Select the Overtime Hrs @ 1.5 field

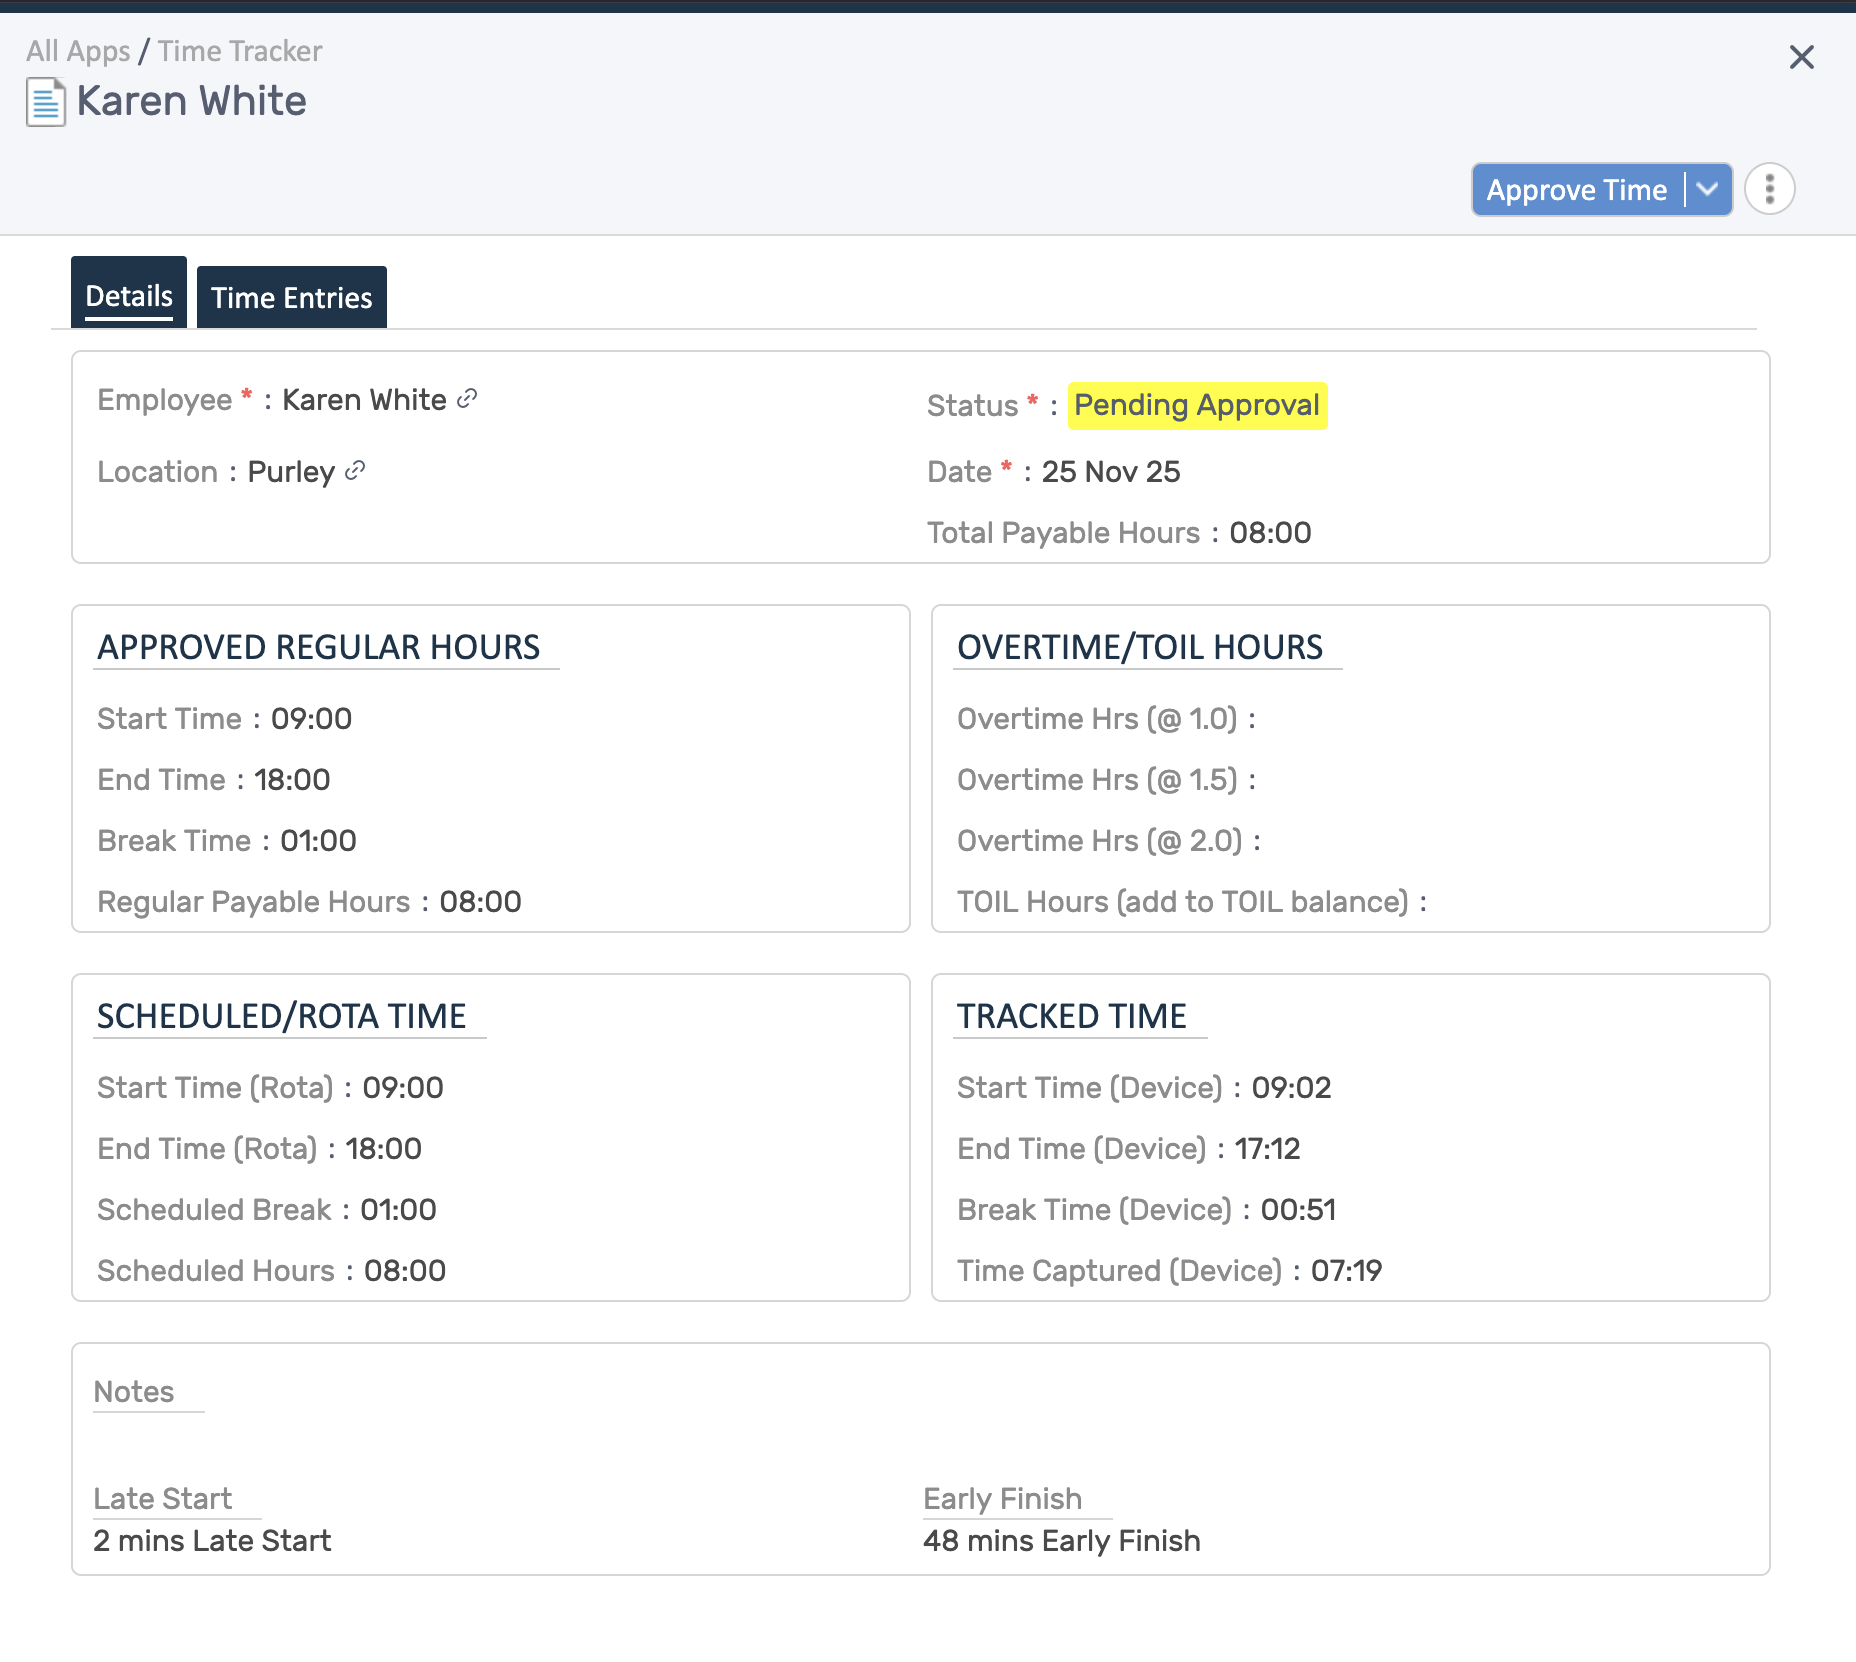(1100, 779)
